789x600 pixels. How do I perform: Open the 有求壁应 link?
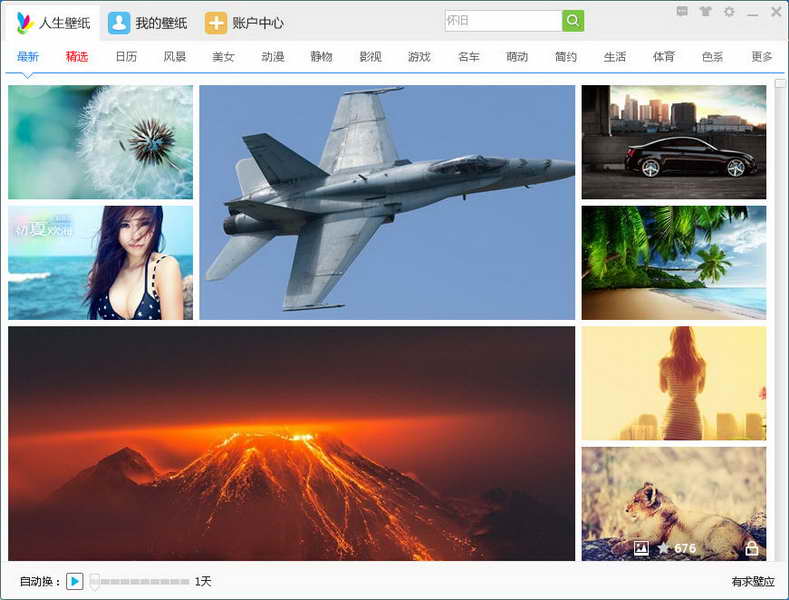[752, 581]
